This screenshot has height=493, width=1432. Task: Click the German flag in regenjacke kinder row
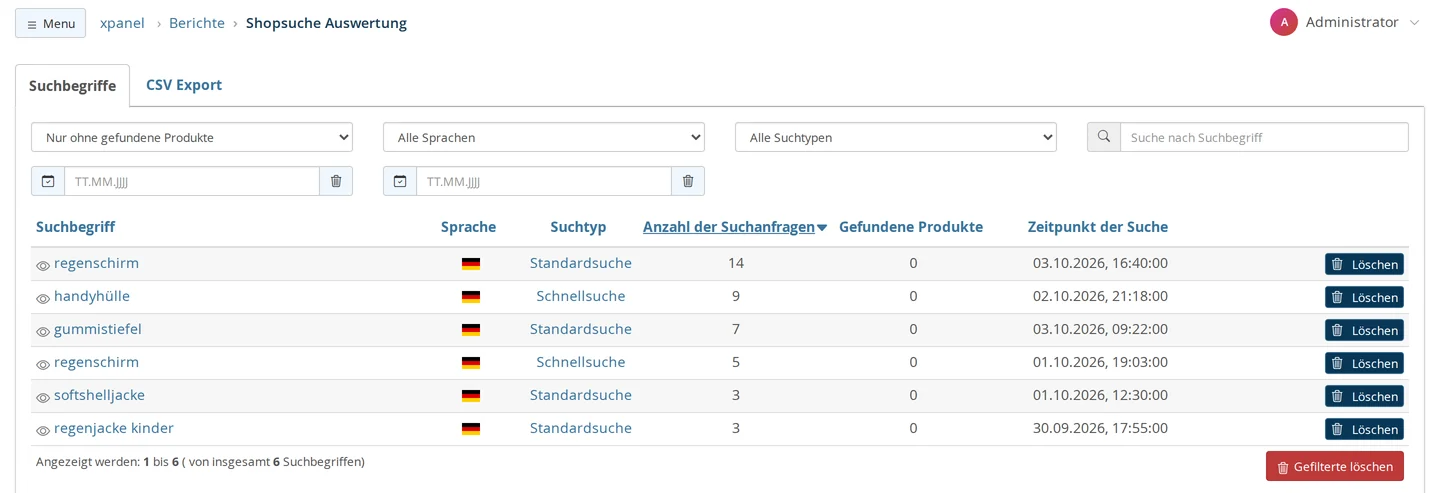(471, 429)
